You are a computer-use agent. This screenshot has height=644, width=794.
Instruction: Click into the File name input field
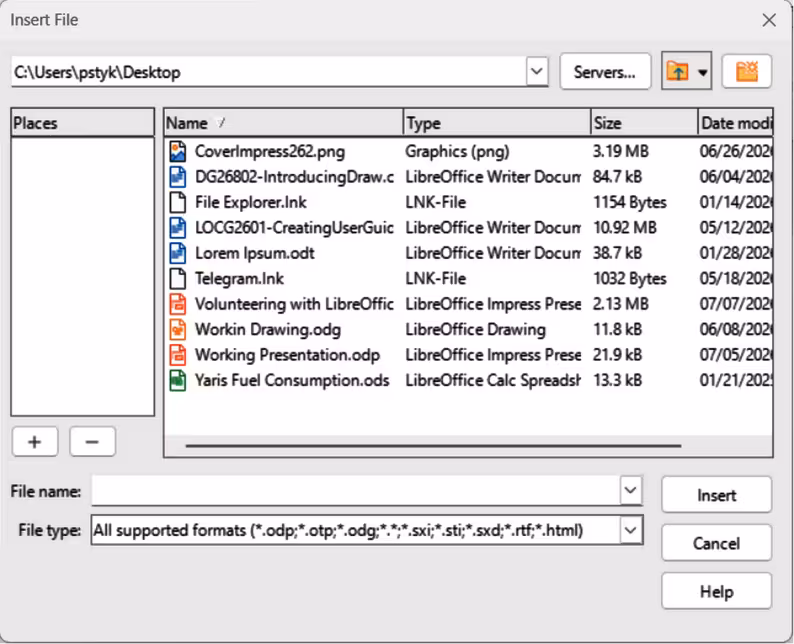355,490
